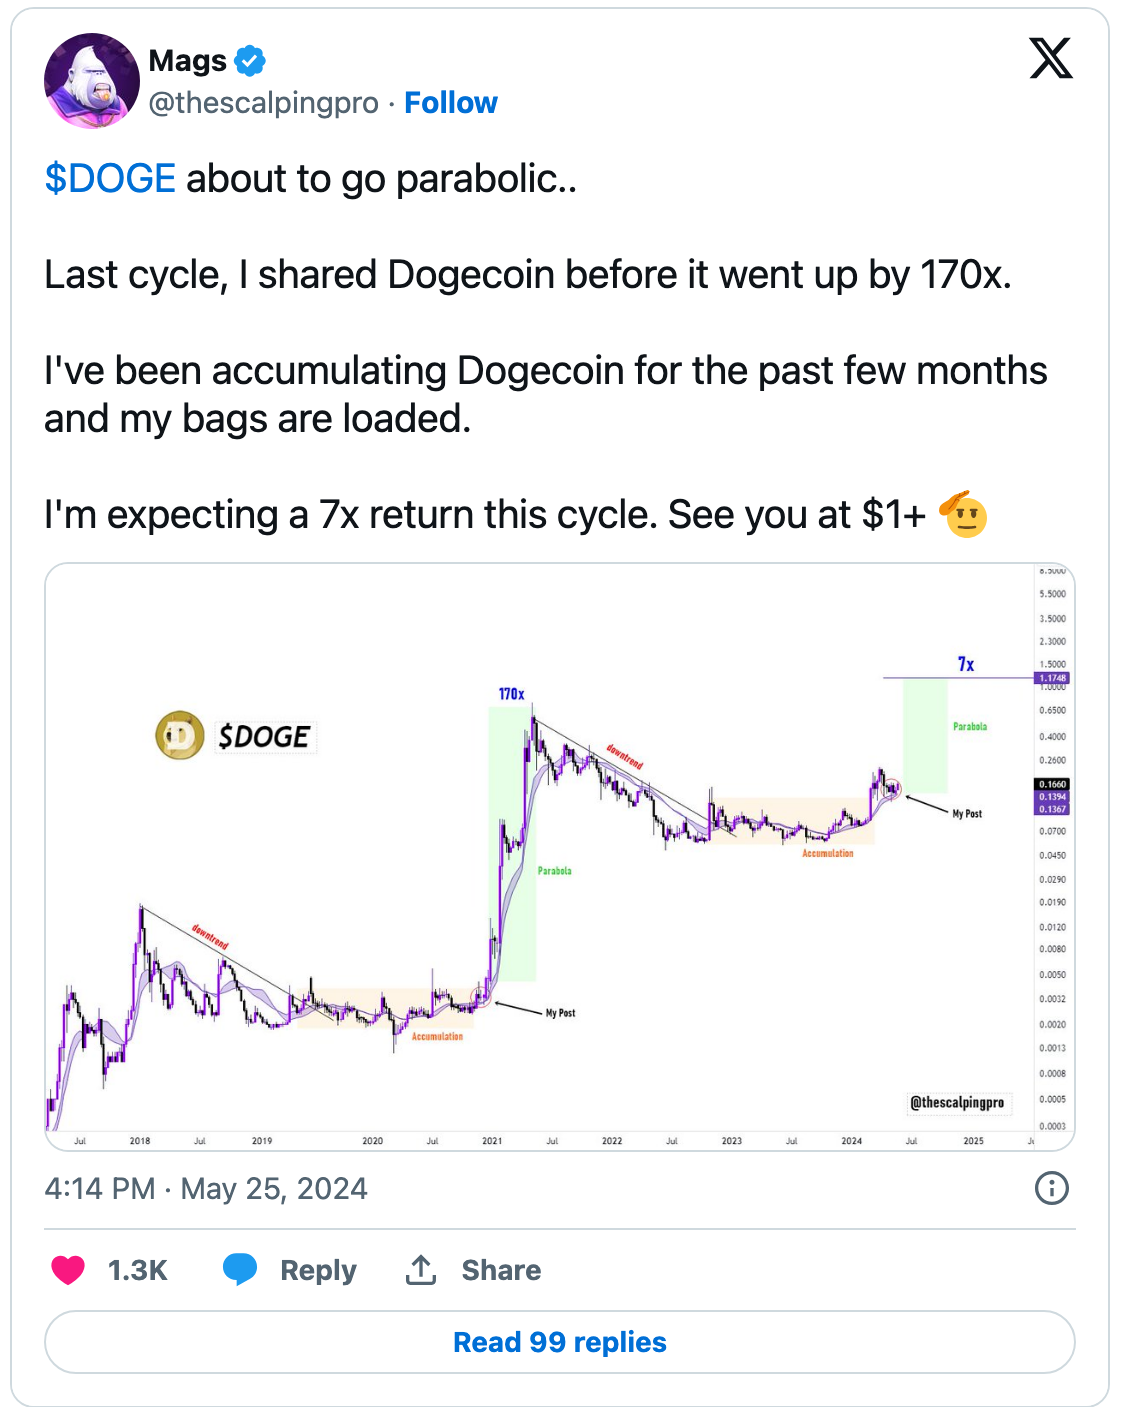Click the blue verified badge next to Mags
This screenshot has height=1423, width=1132.
coord(250,61)
